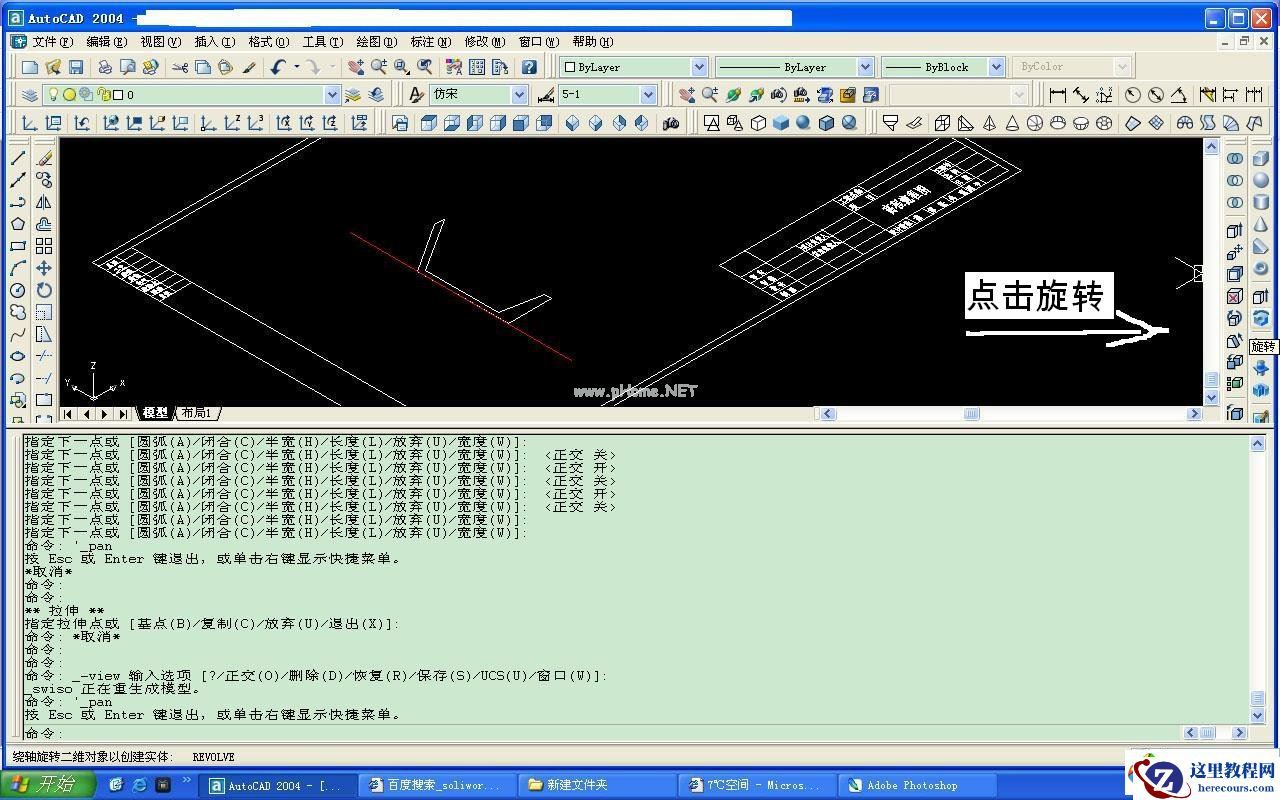Viewport: 1280px width, 800px height.
Task: Toggle the layer 0 freeze sun icon
Action: (x=69, y=95)
